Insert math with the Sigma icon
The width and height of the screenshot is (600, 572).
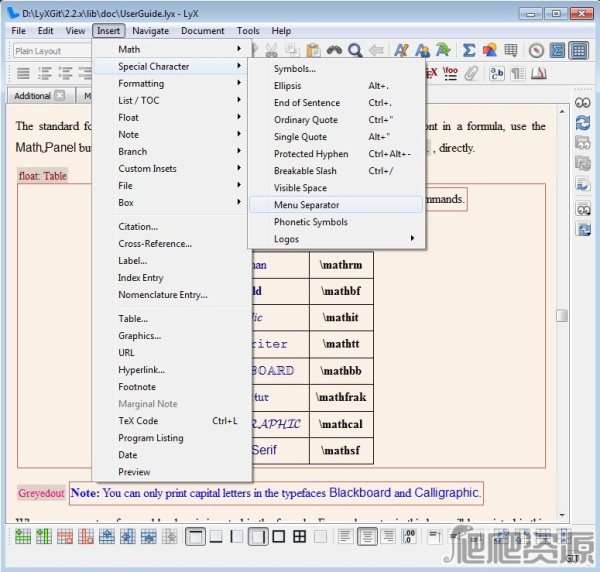468,51
